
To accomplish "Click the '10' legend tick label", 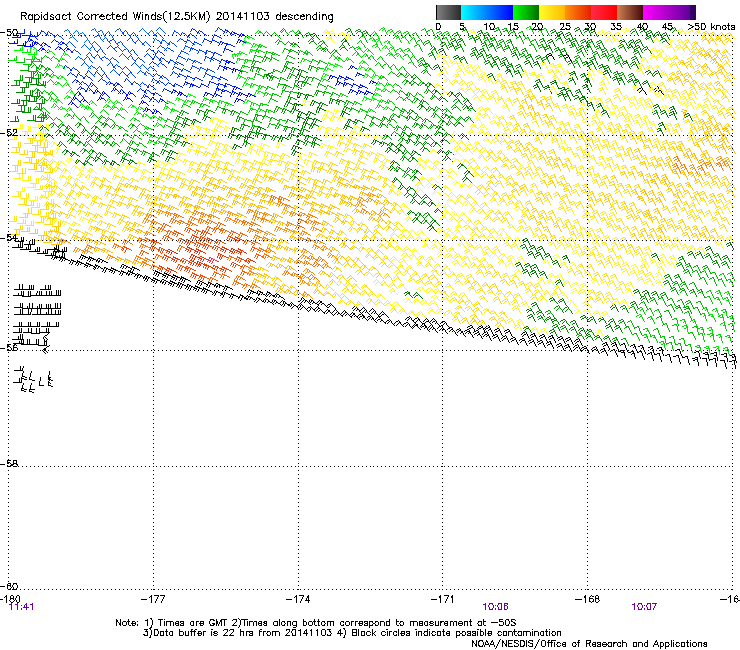I will 489,27.
